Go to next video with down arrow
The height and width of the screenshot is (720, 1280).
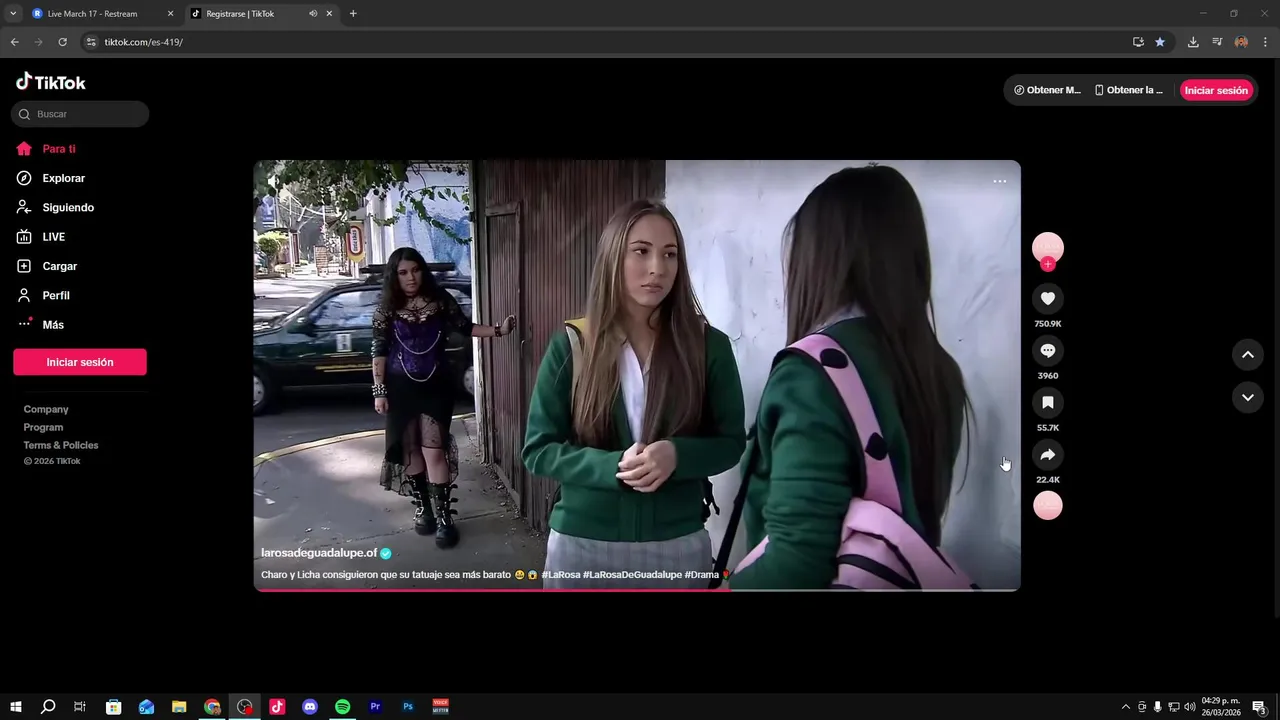1248,397
